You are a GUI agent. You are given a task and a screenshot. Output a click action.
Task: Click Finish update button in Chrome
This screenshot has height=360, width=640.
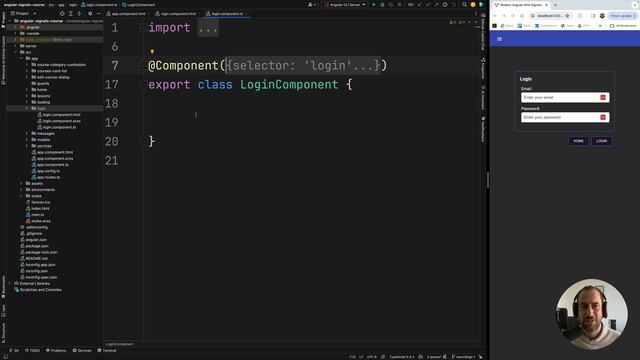click(622, 16)
